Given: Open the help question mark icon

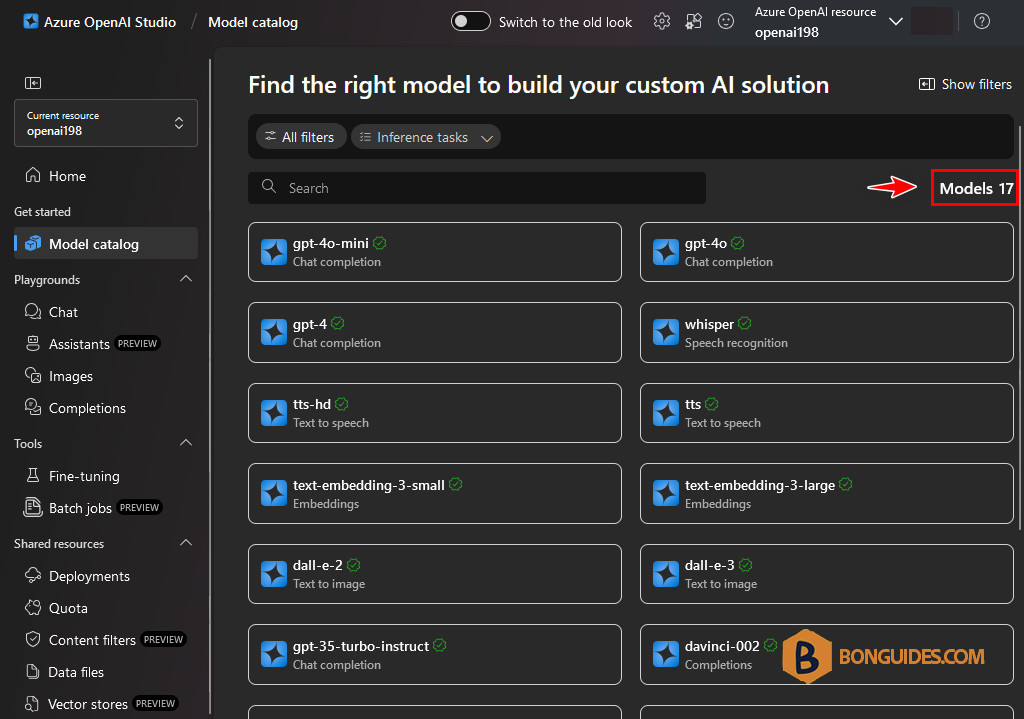Looking at the screenshot, I should click(982, 22).
